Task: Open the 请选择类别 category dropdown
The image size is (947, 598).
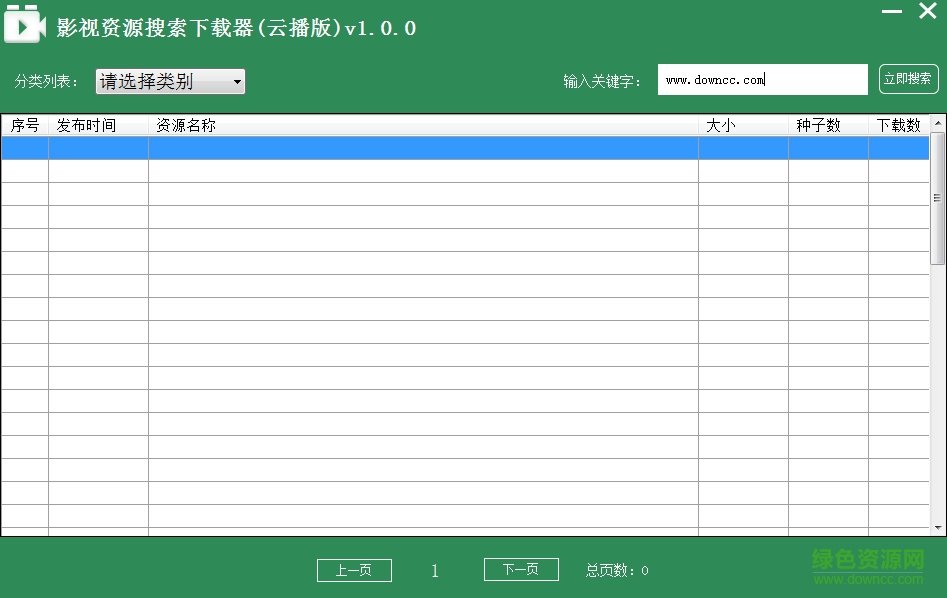Action: pyautogui.click(x=170, y=81)
